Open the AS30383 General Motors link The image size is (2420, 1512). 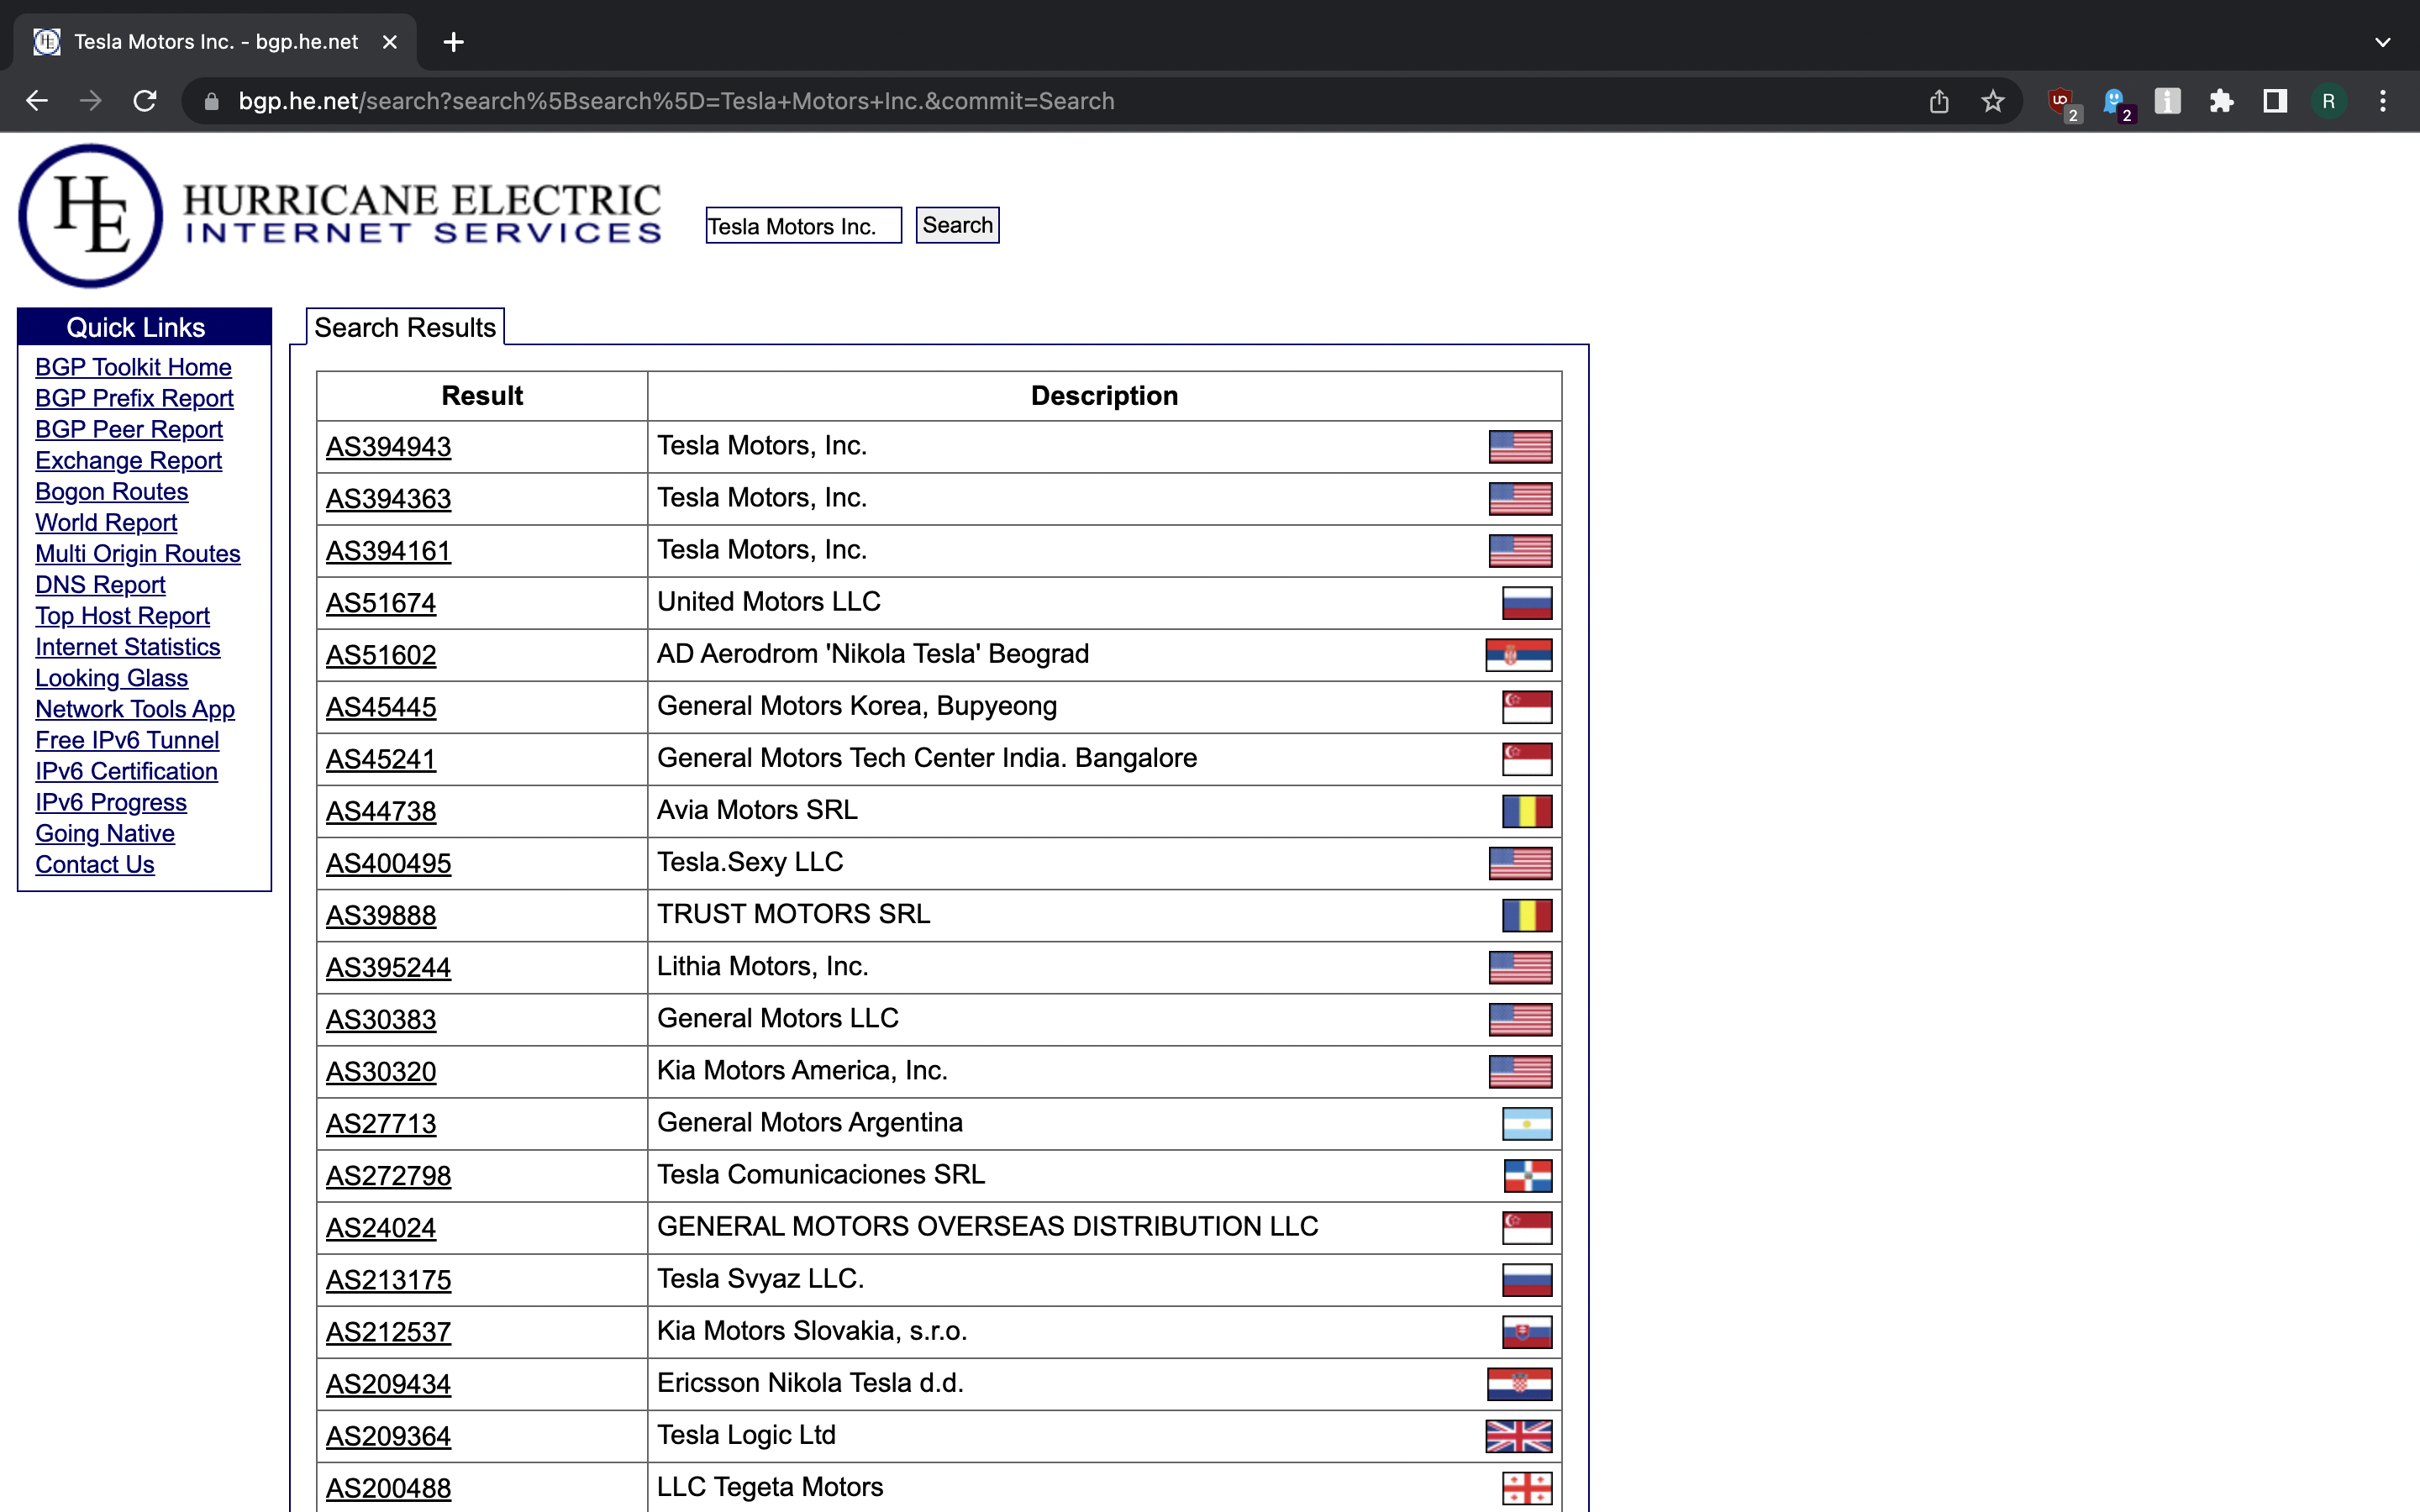pos(381,1019)
